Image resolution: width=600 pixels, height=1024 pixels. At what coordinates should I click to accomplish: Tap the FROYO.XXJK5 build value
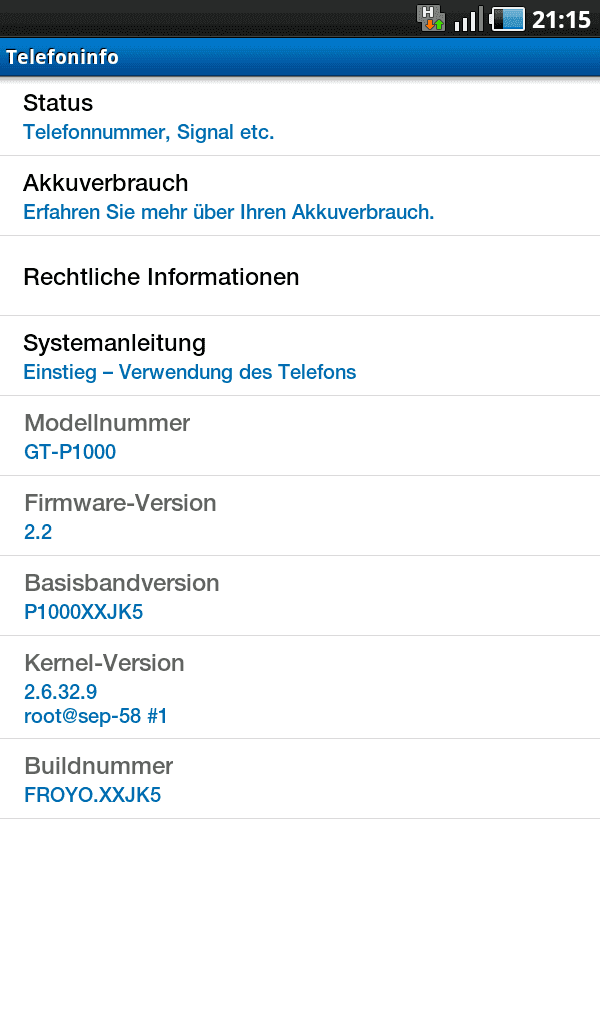point(93,795)
